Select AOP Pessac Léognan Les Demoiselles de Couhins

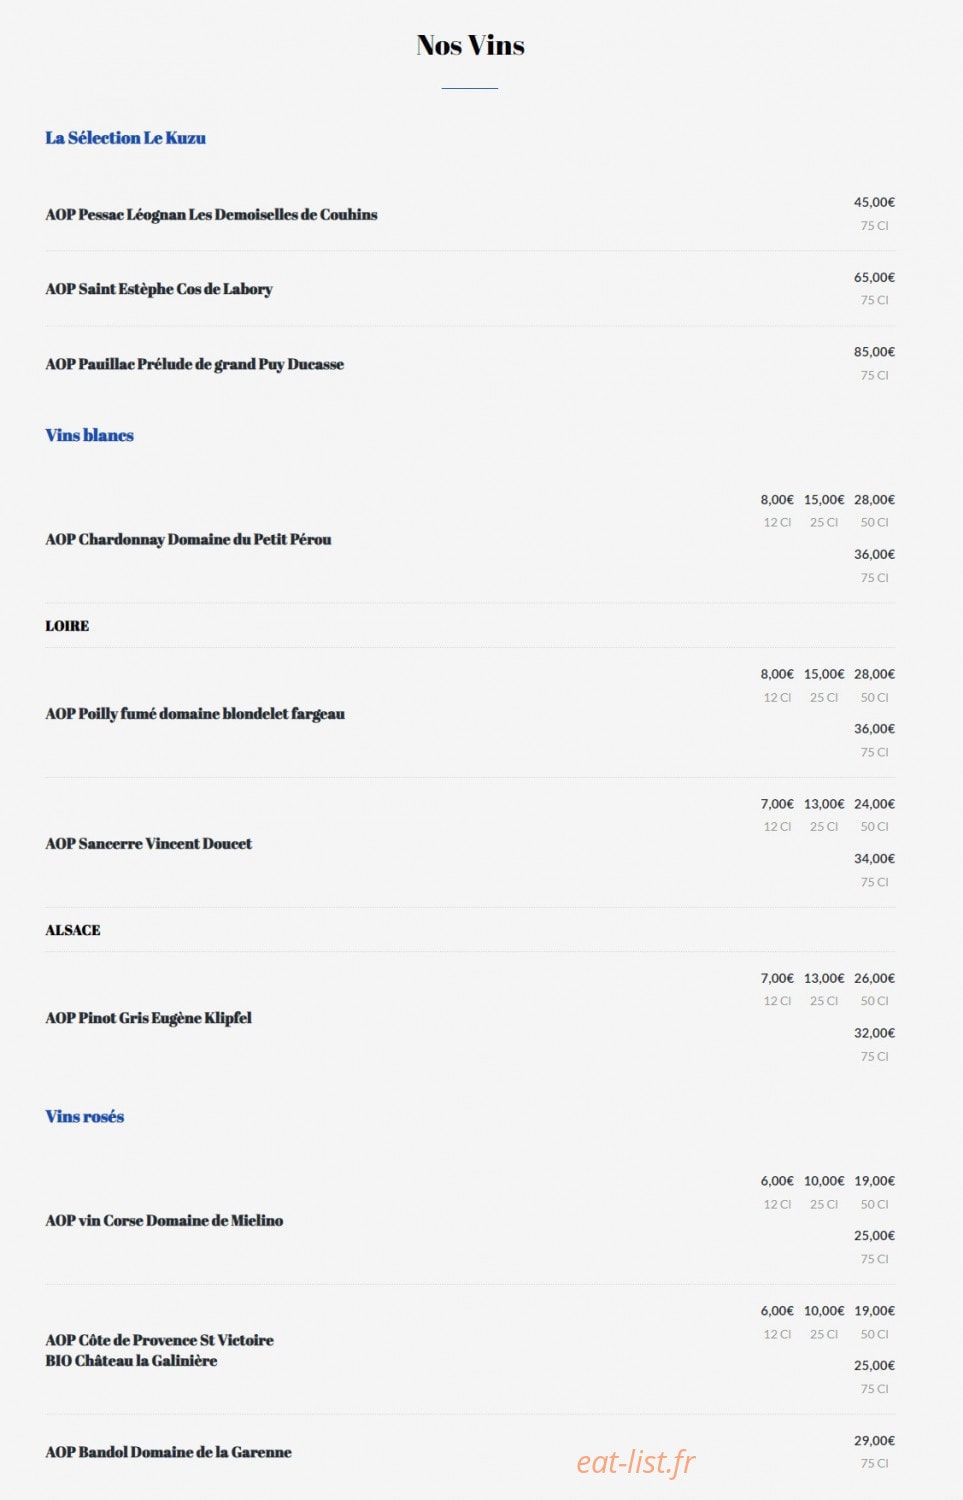coord(211,214)
